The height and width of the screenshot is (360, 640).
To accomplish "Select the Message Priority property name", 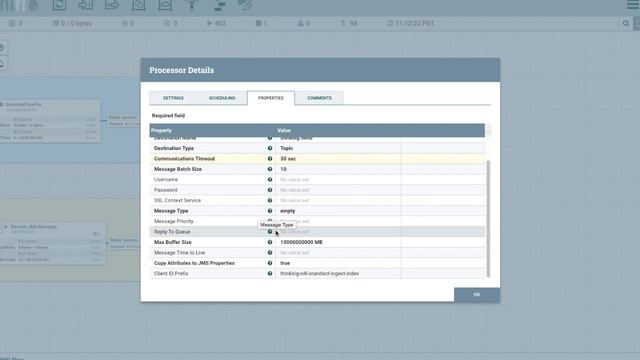I will click(174, 221).
